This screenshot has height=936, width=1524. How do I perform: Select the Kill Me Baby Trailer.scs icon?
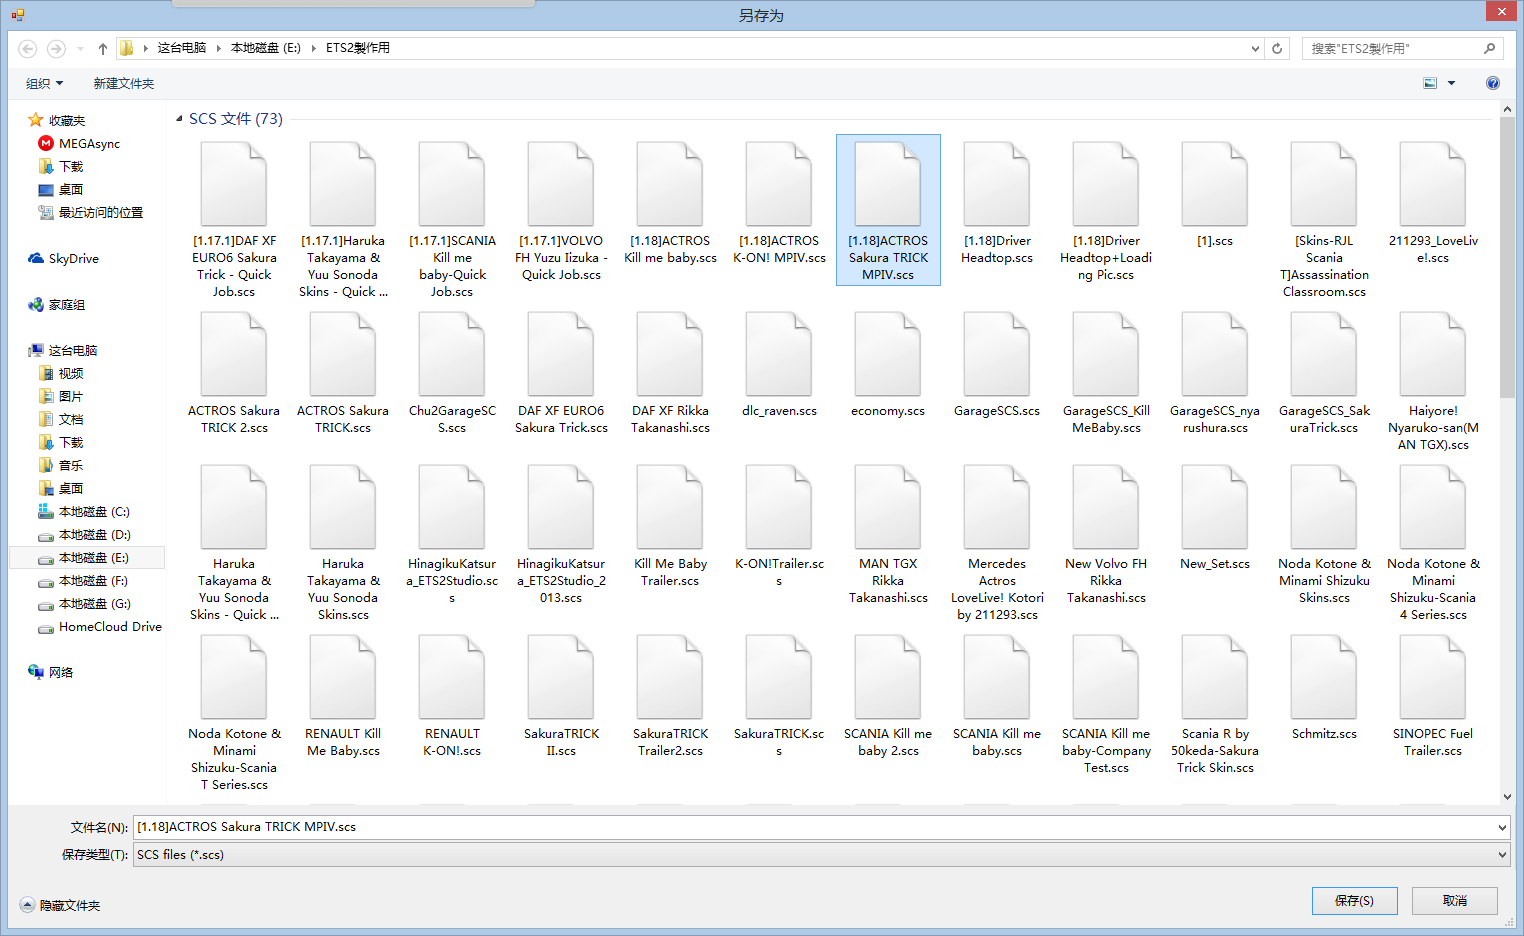tap(670, 508)
